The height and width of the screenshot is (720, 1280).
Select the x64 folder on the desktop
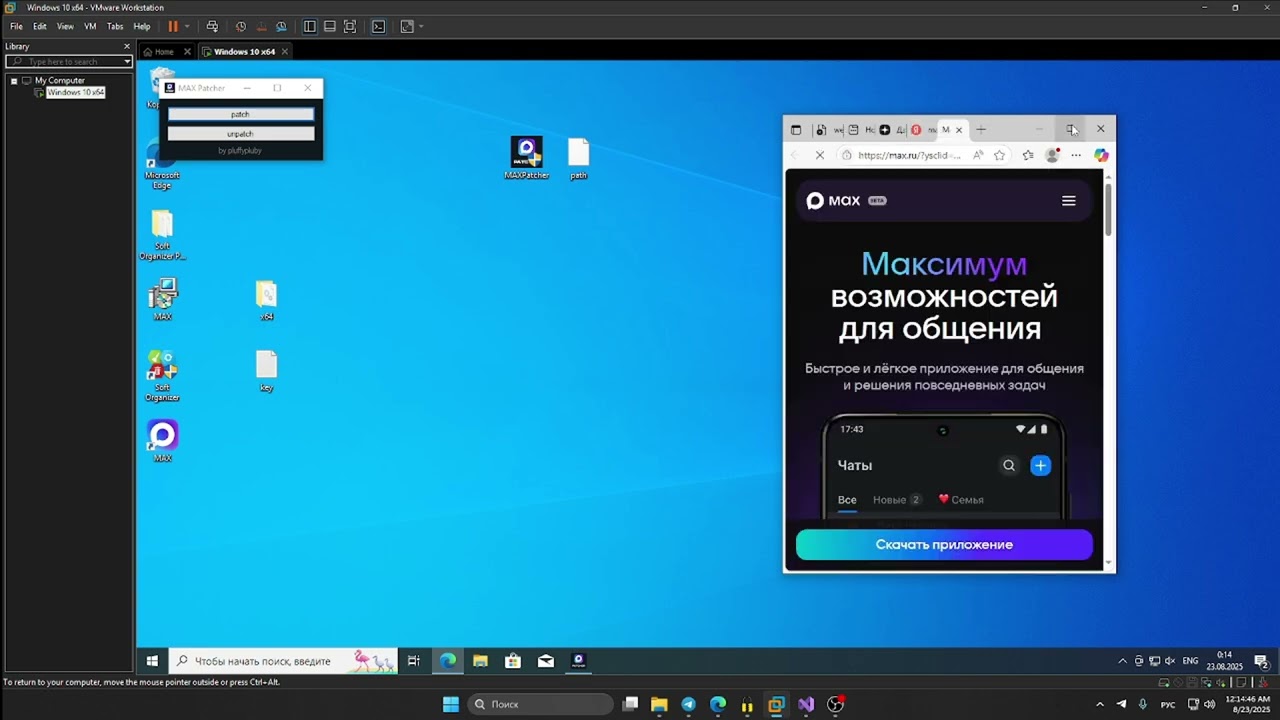tap(266, 301)
